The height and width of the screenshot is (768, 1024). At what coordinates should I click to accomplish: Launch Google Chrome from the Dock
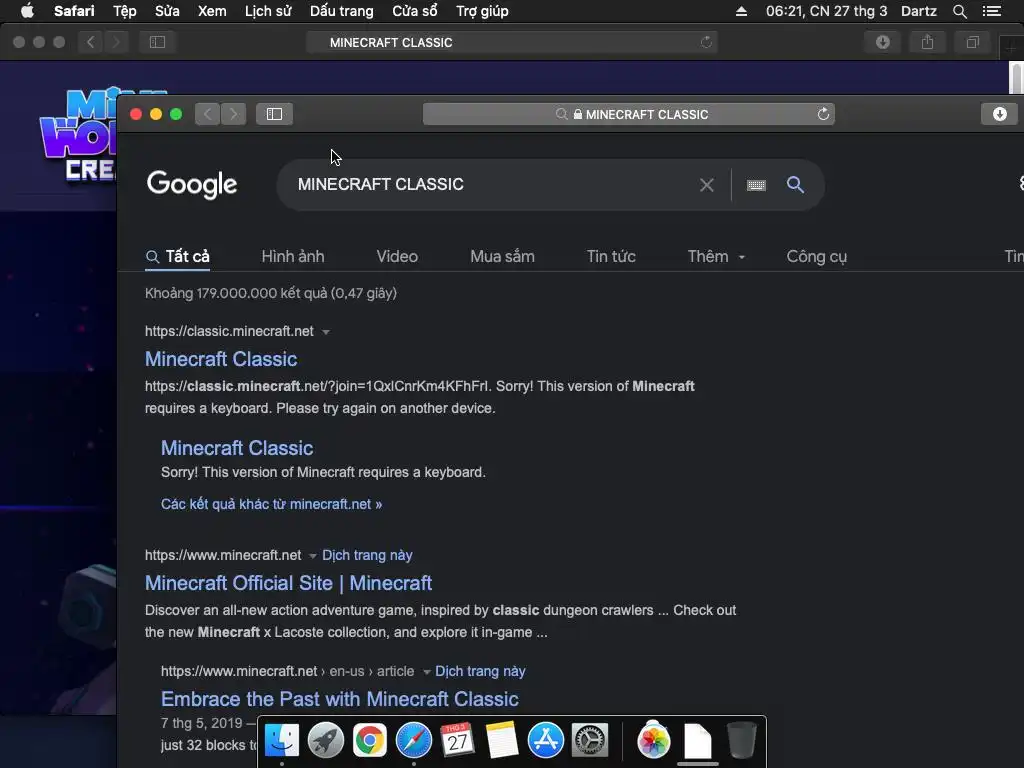pyautogui.click(x=370, y=741)
